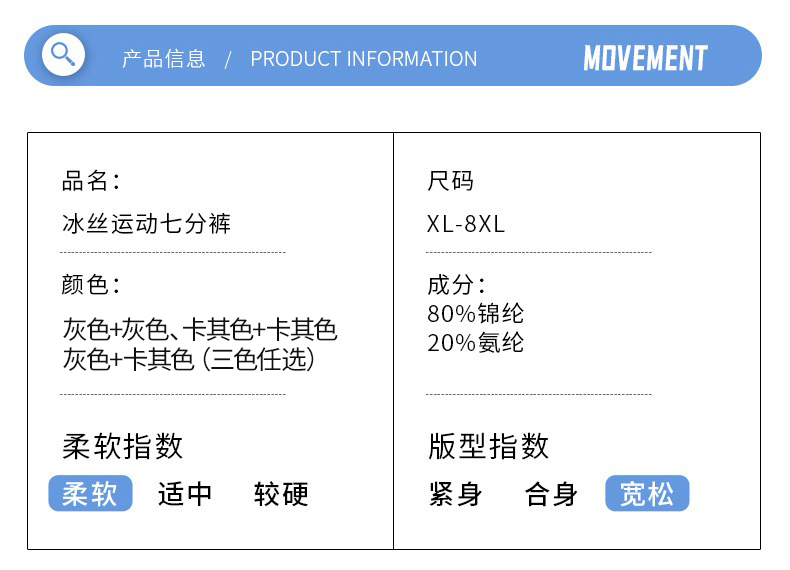Click the magnifying glass search icon
The height and width of the screenshot is (570, 790).
click(63, 54)
